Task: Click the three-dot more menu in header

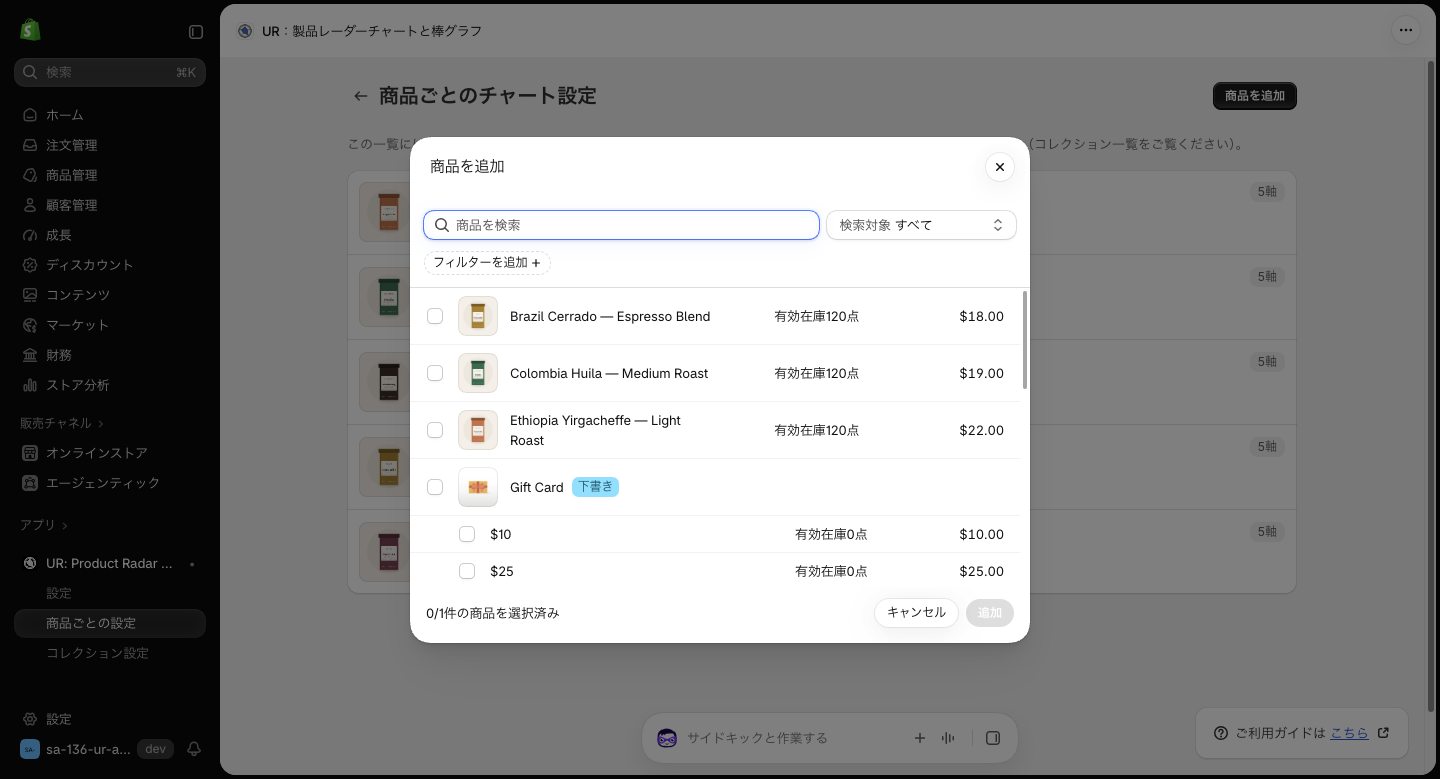Action: tap(1406, 30)
